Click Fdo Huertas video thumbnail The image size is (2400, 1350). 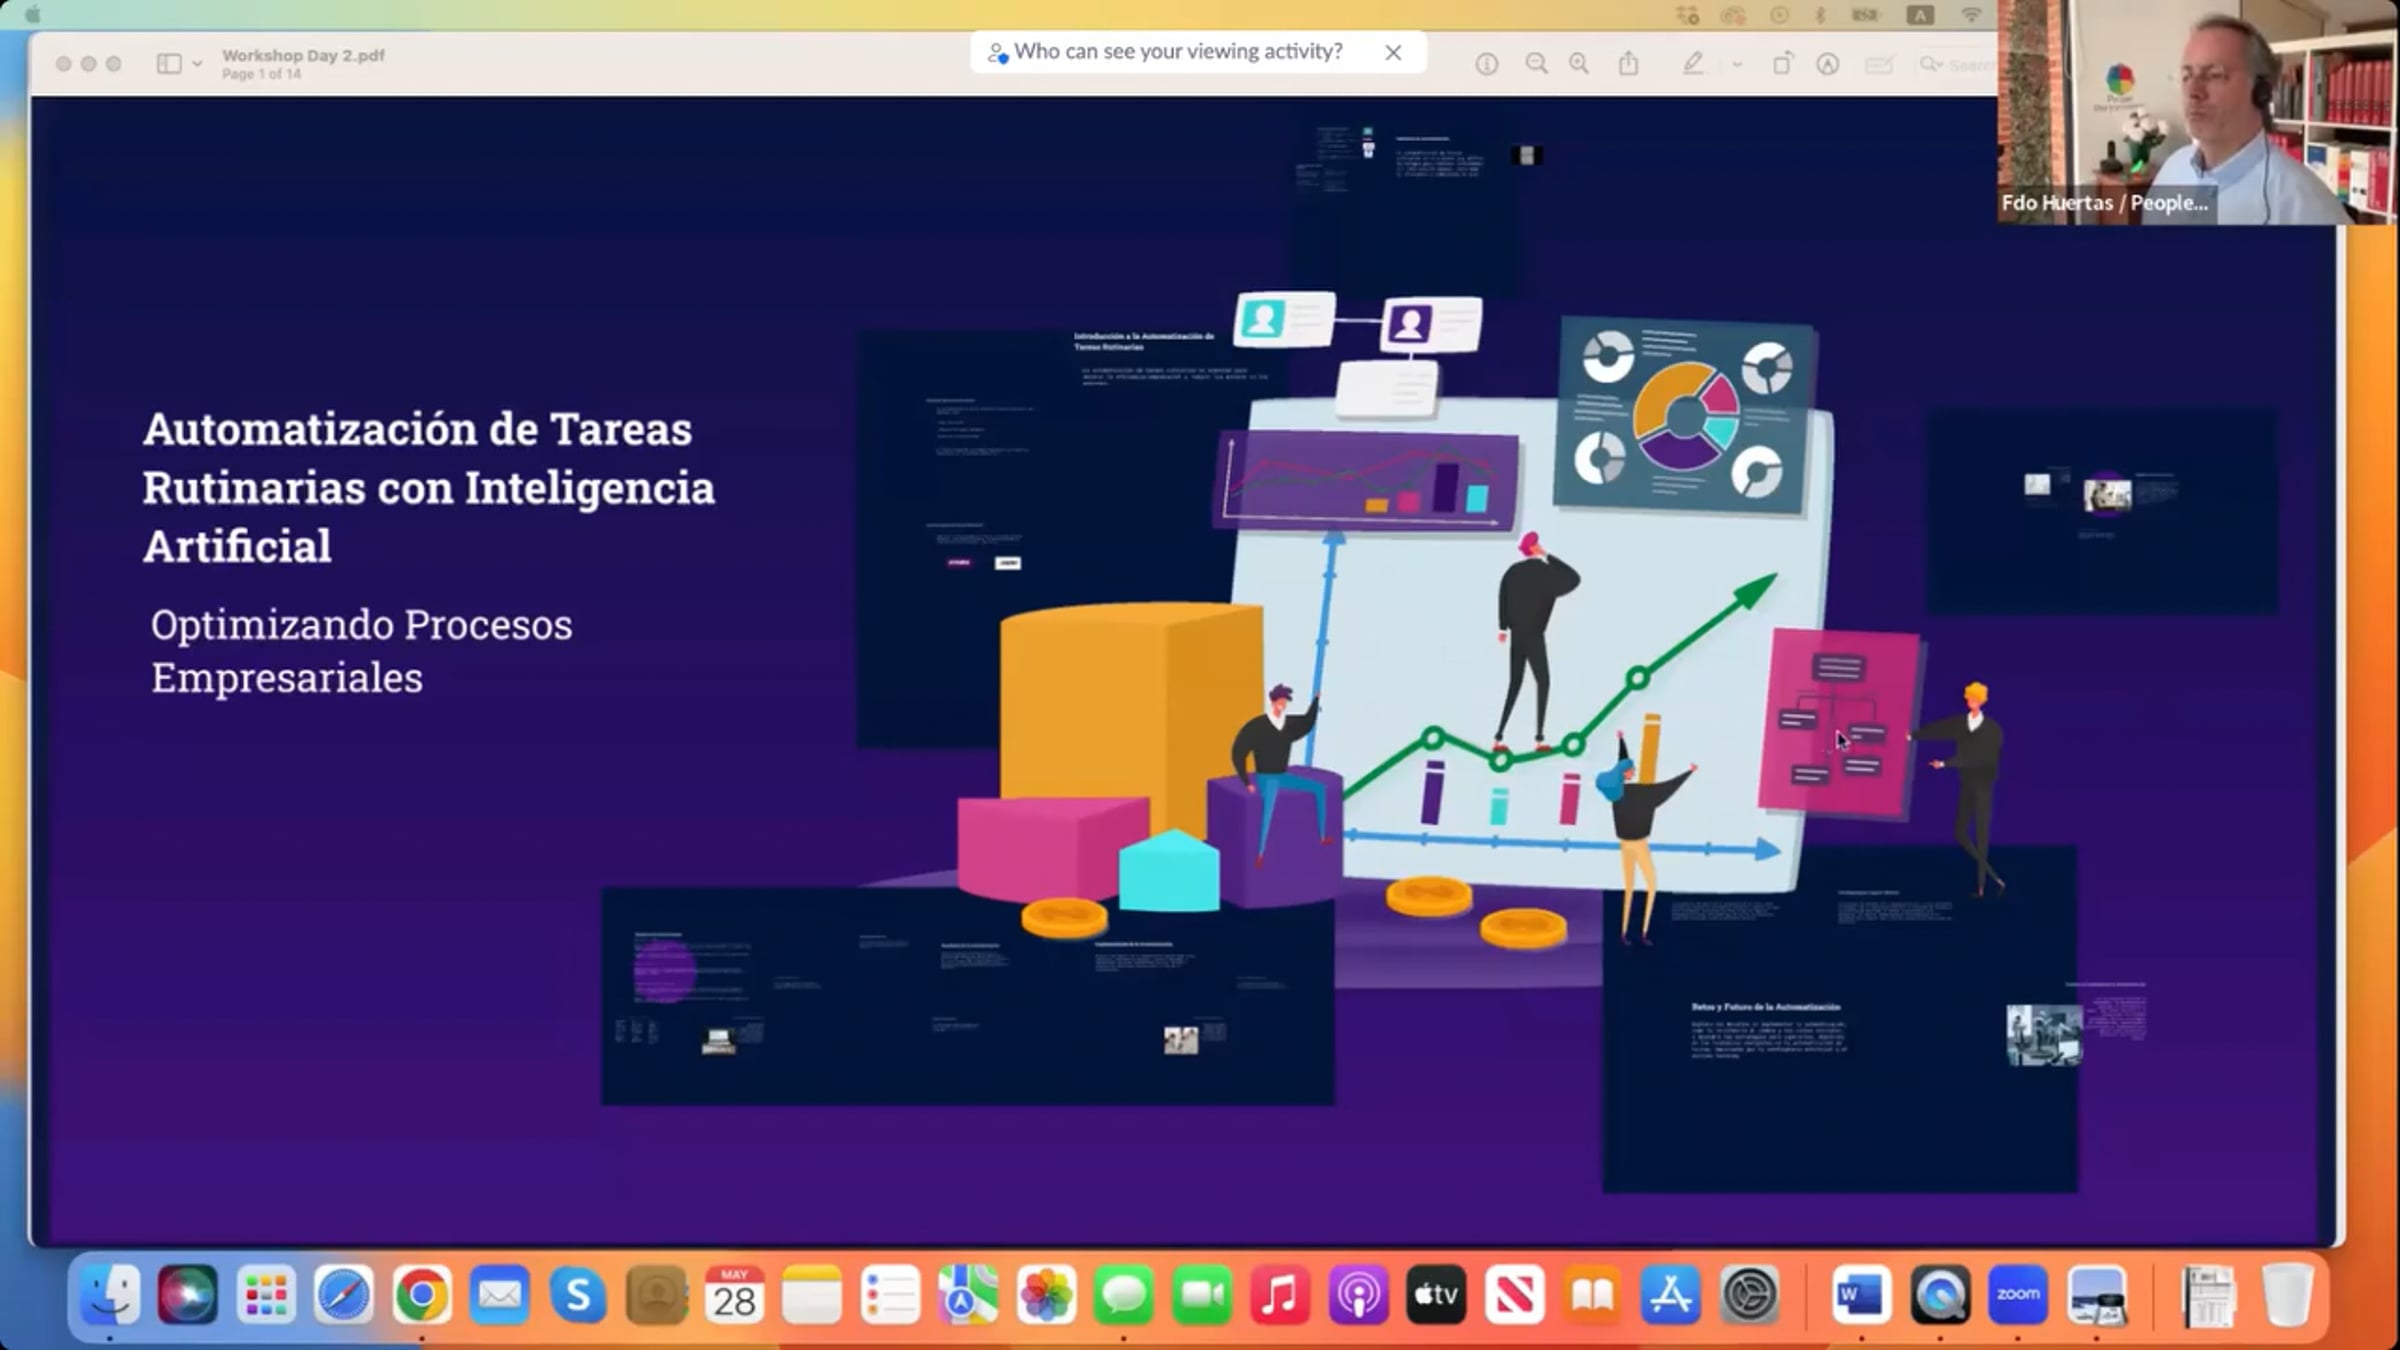(x=2197, y=112)
